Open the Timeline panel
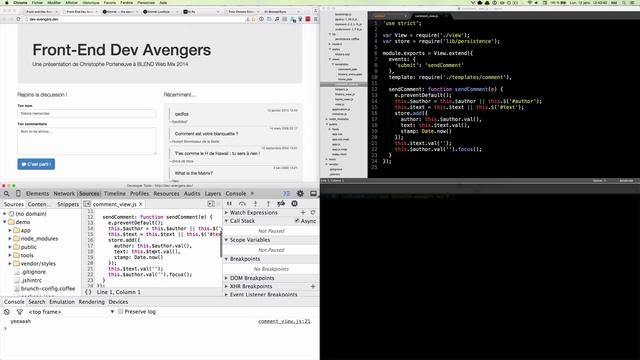The width and height of the screenshot is (640, 360). coord(115,193)
